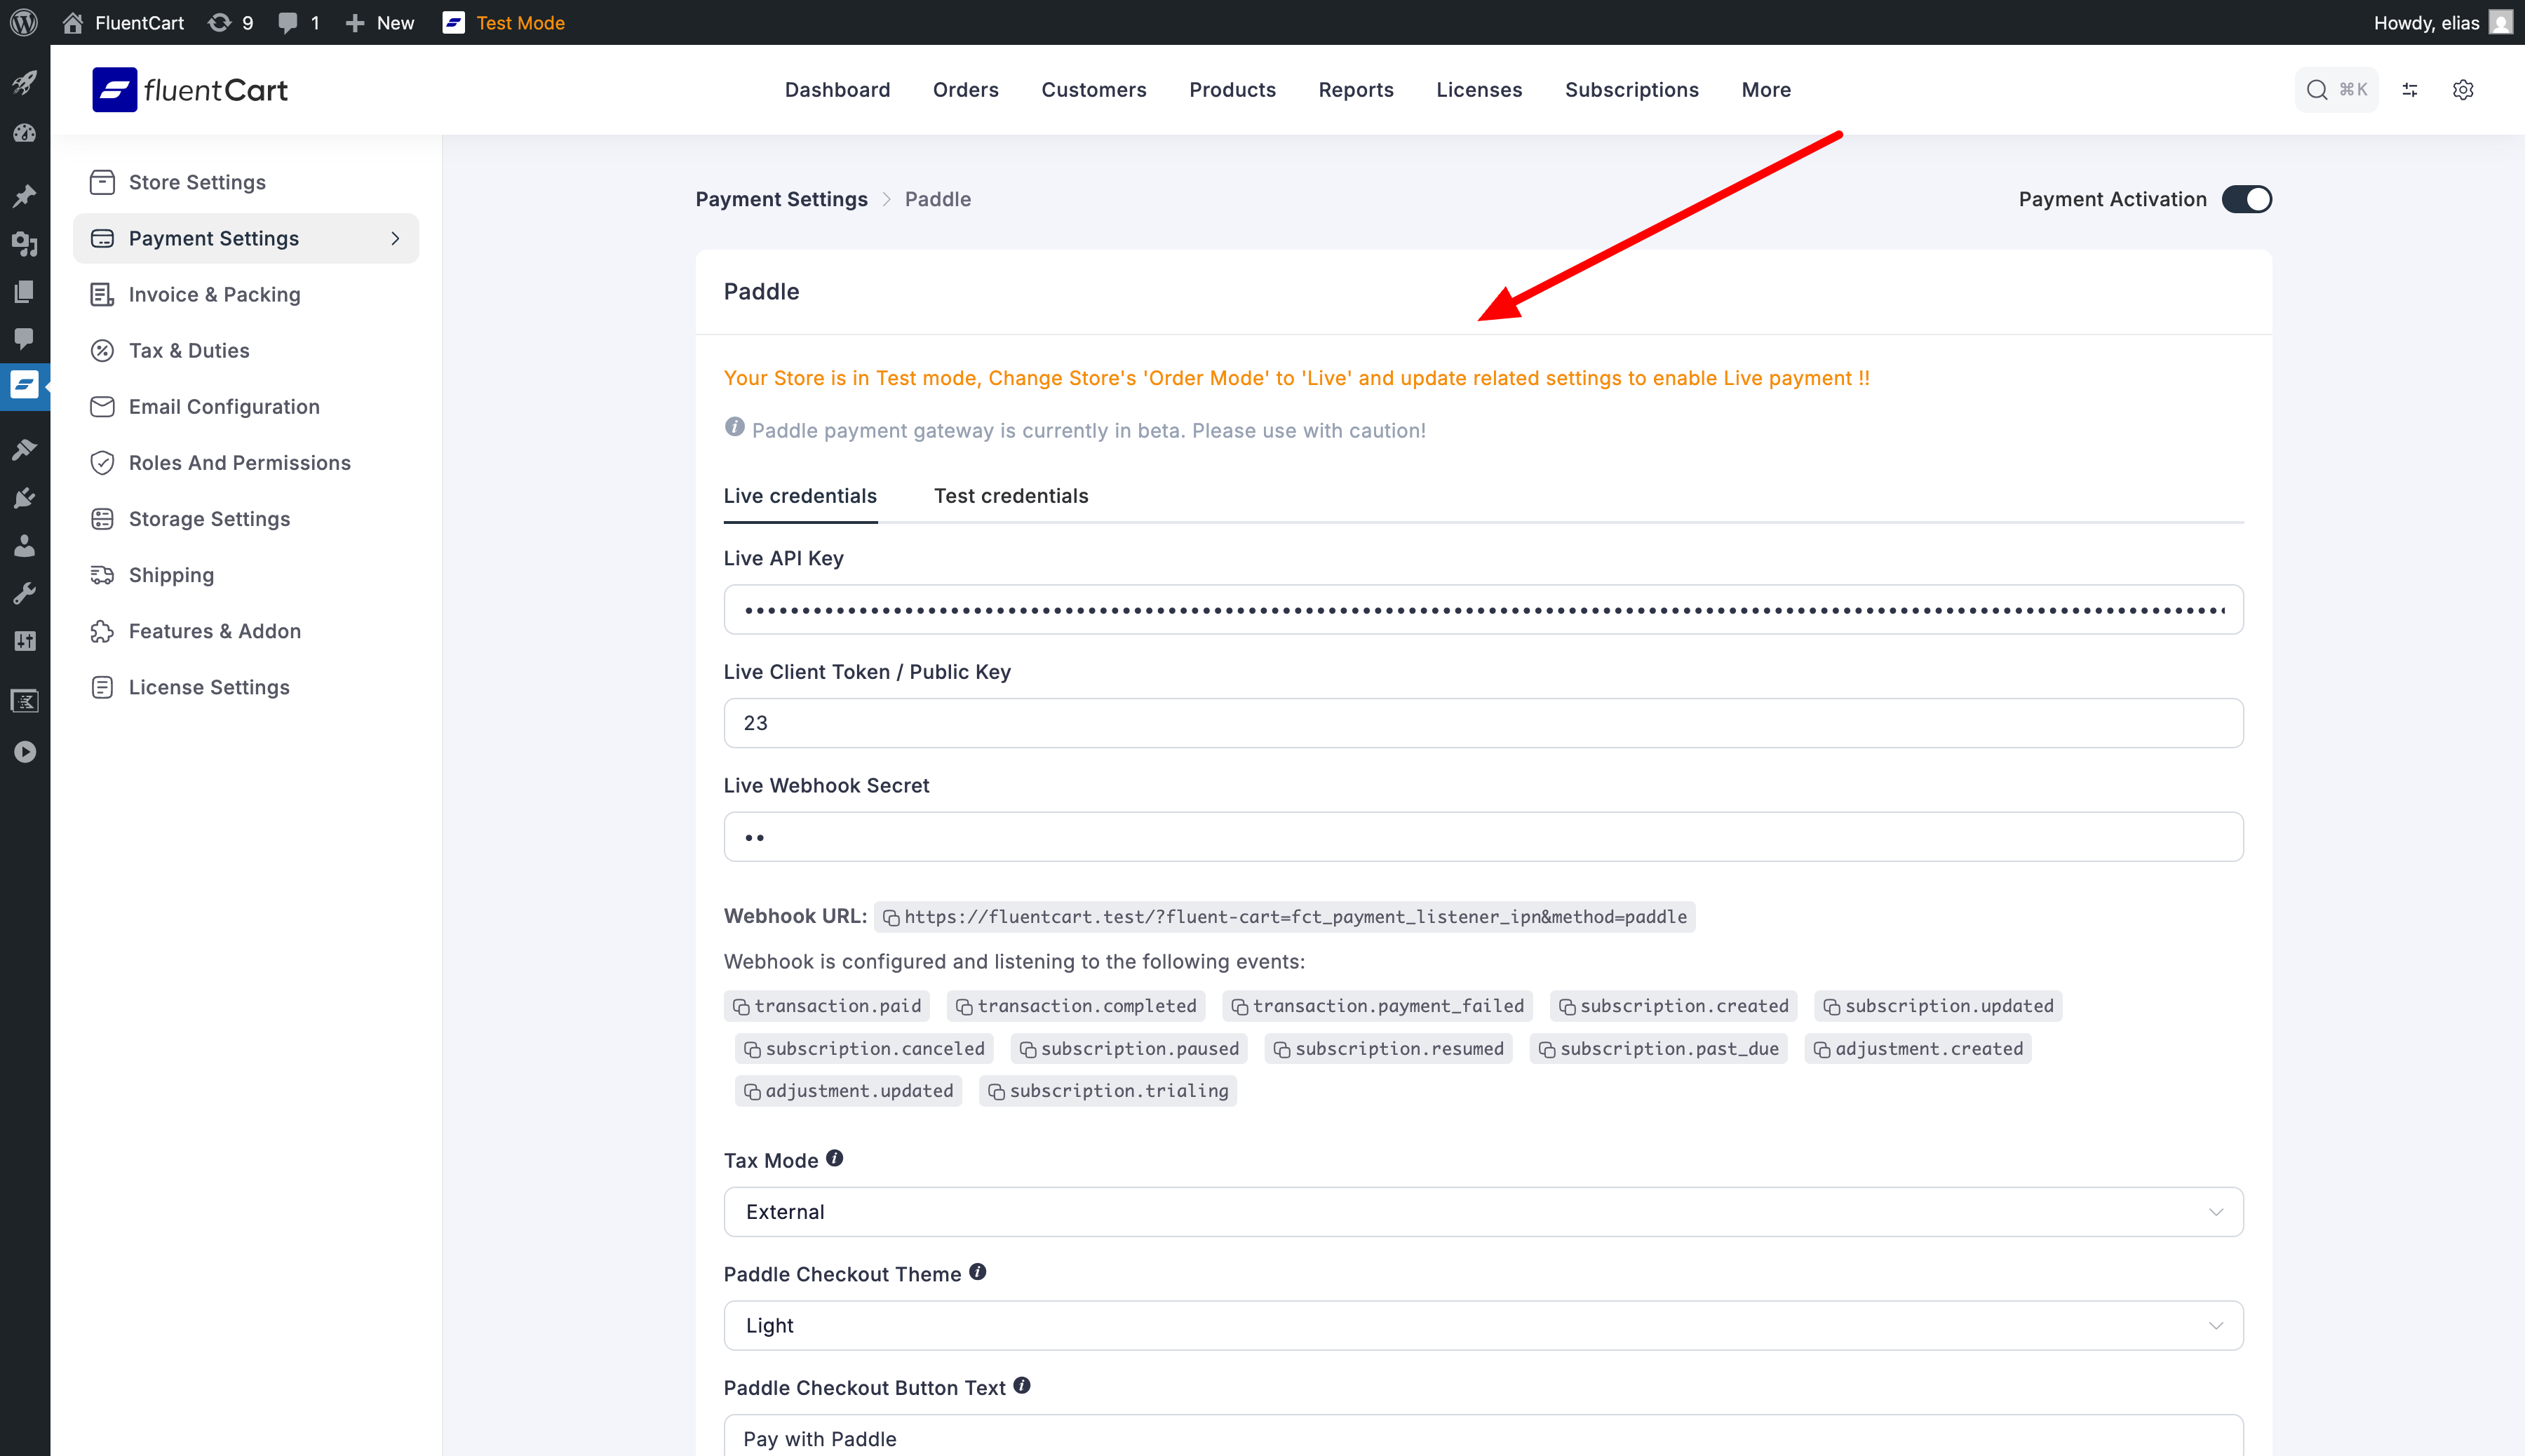Open the Subscriptions menu item
Viewport: 2525px width, 1456px height.
[x=1631, y=90]
